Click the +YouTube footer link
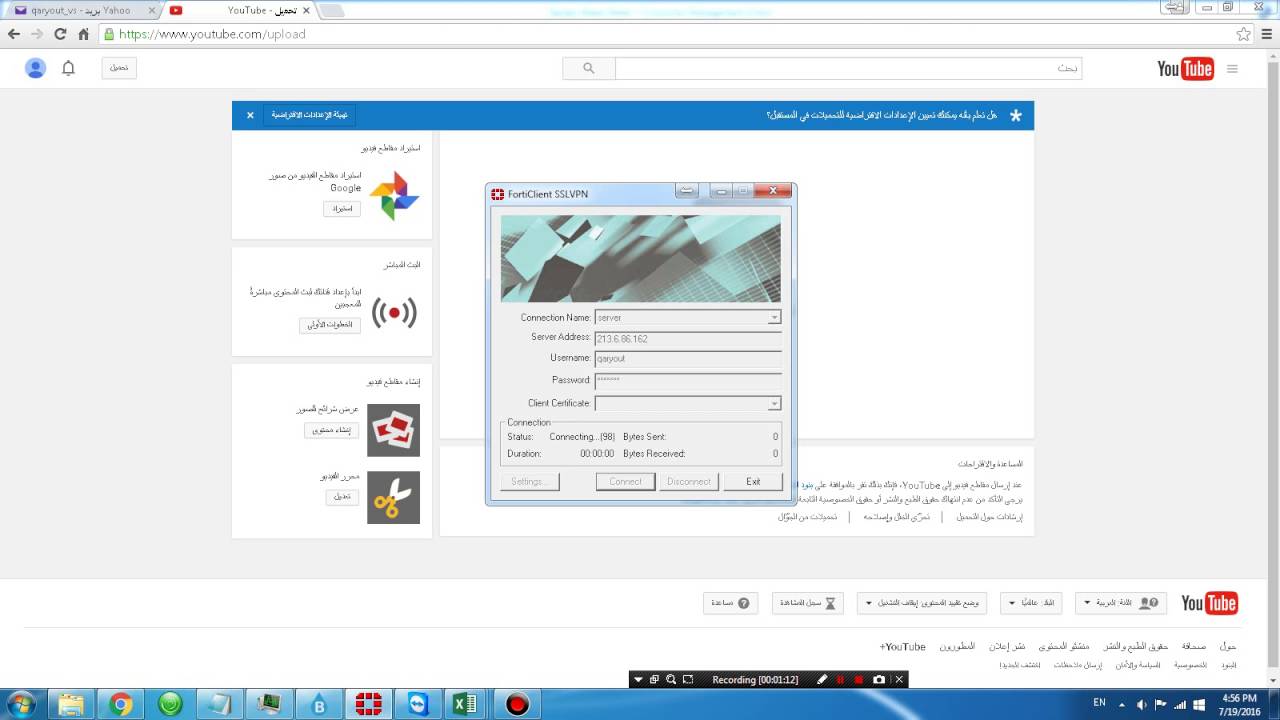 click(903, 647)
